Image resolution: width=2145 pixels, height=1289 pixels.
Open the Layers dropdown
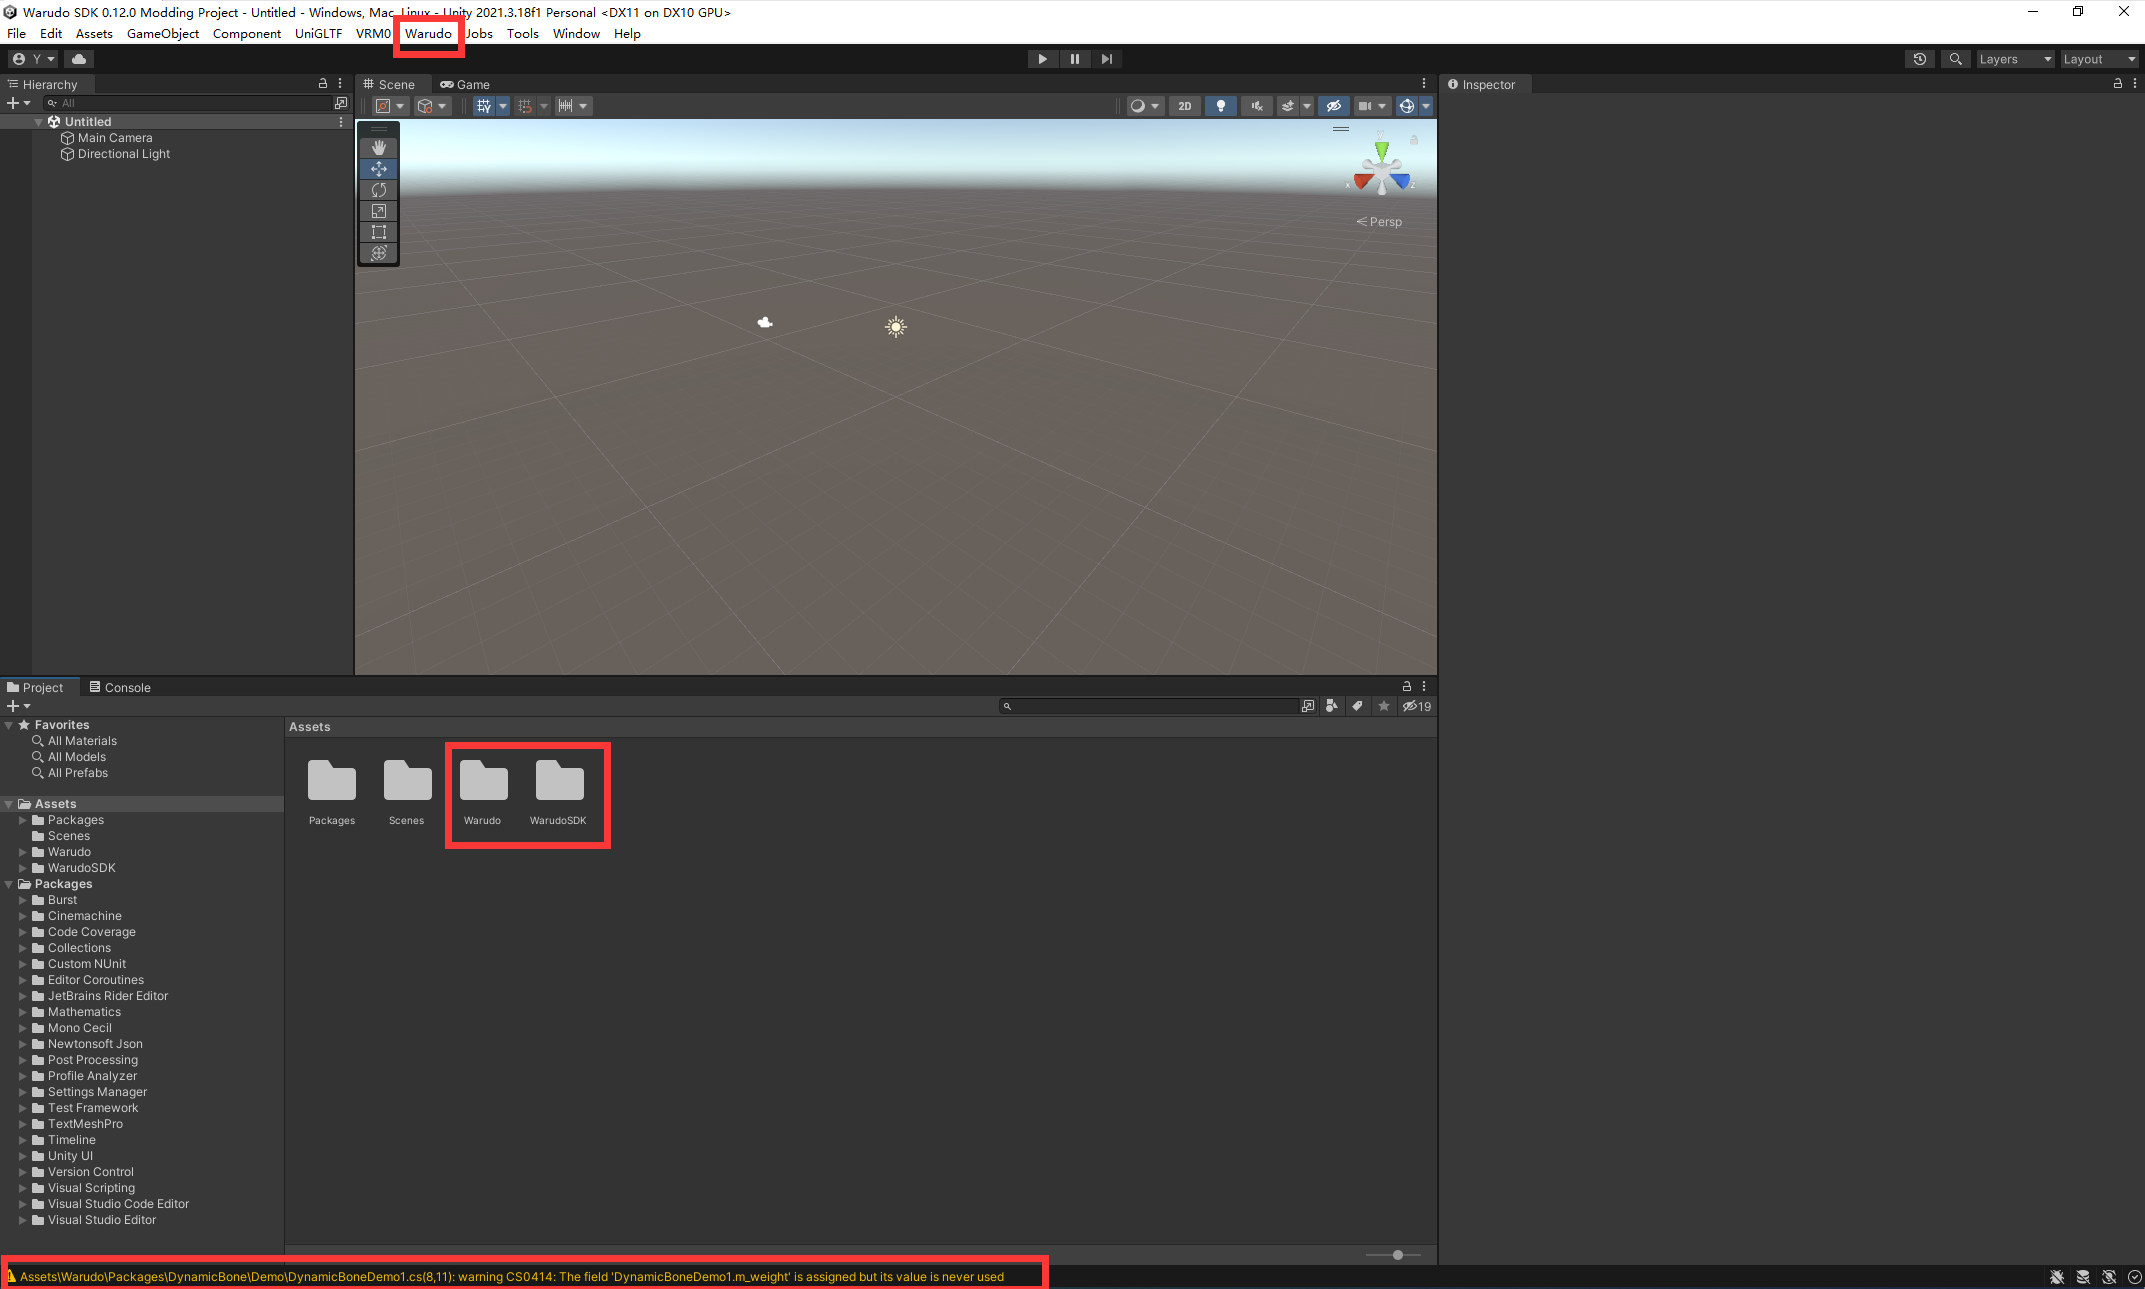pyautogui.click(x=2015, y=59)
